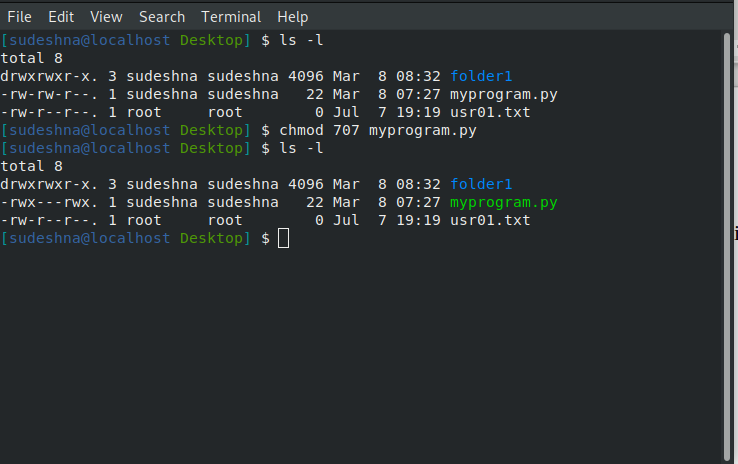Viewport: 738px width, 464px height.
Task: Click usr01.txt in the first listing
Action: pos(490,112)
